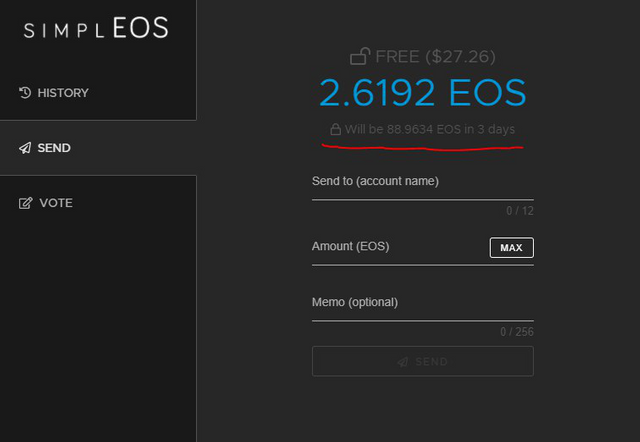
Task: Click the FREE ($27.26) label
Action: 435,57
